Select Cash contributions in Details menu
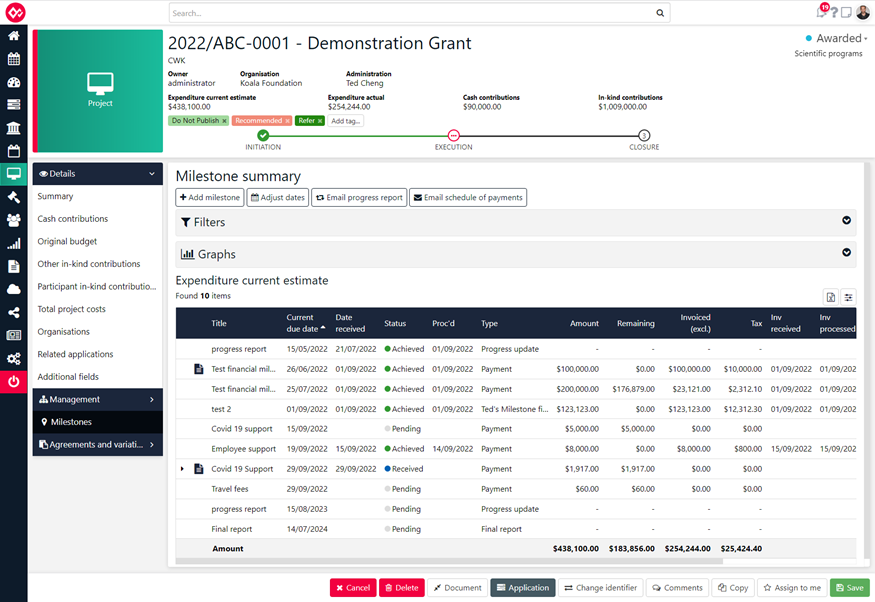Screen dimensions: 875x602 tap(73, 219)
